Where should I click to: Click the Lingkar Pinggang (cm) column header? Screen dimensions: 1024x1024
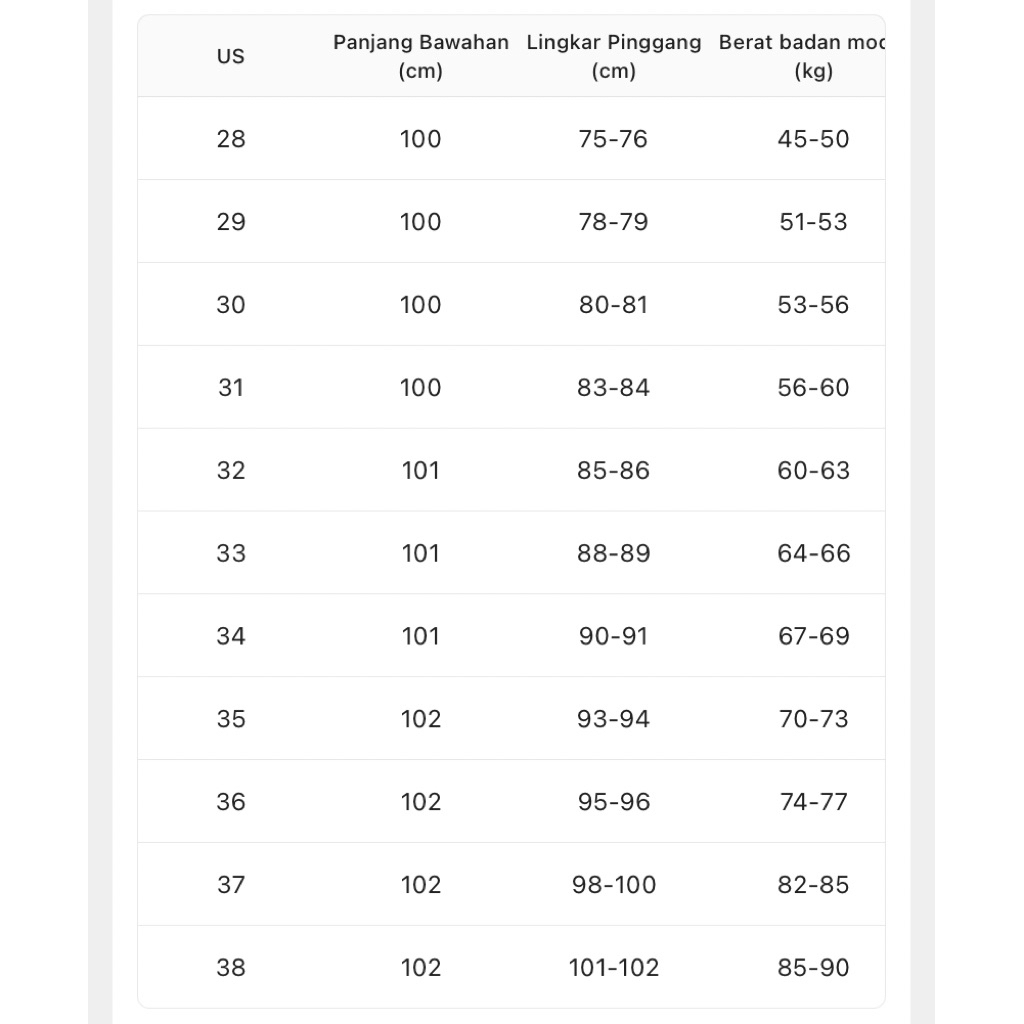click(x=614, y=56)
